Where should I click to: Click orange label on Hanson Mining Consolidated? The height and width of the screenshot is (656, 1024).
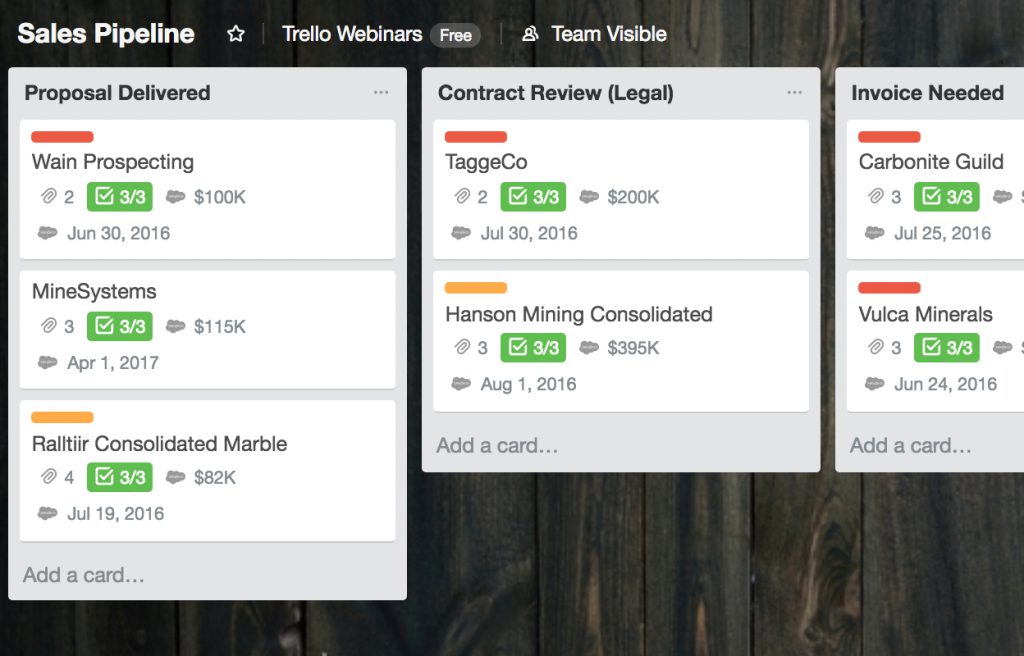point(475,287)
